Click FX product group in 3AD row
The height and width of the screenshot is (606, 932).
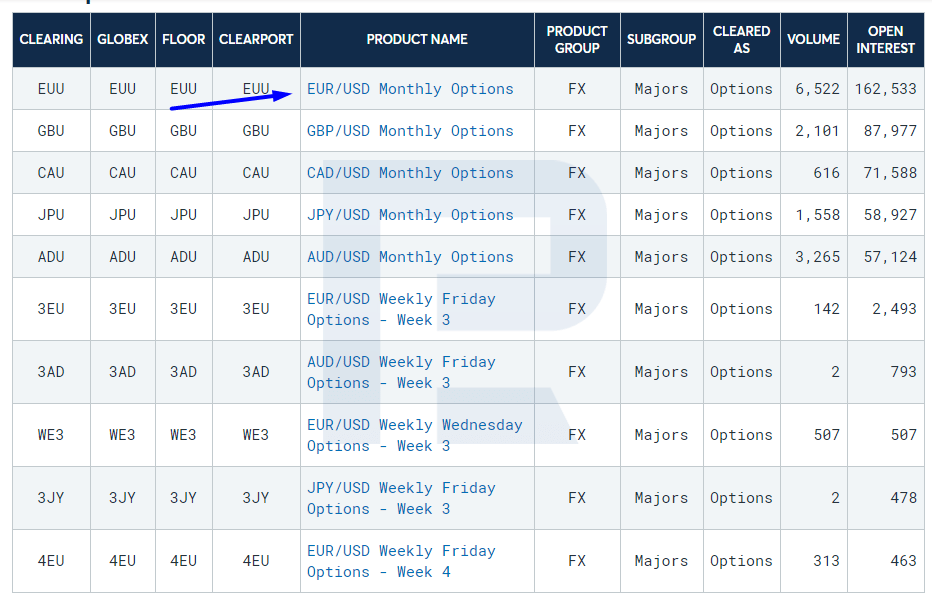[x=577, y=373]
